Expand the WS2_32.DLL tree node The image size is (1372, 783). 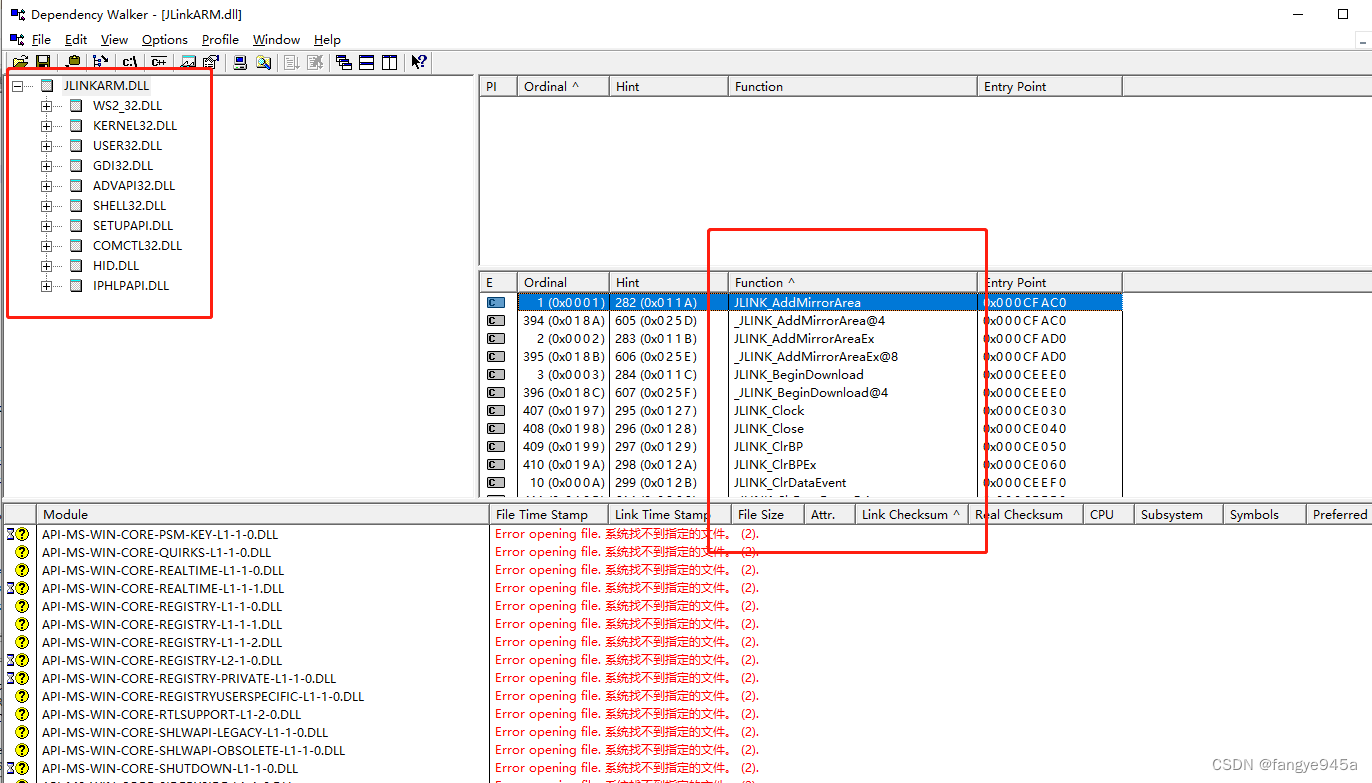(x=46, y=106)
